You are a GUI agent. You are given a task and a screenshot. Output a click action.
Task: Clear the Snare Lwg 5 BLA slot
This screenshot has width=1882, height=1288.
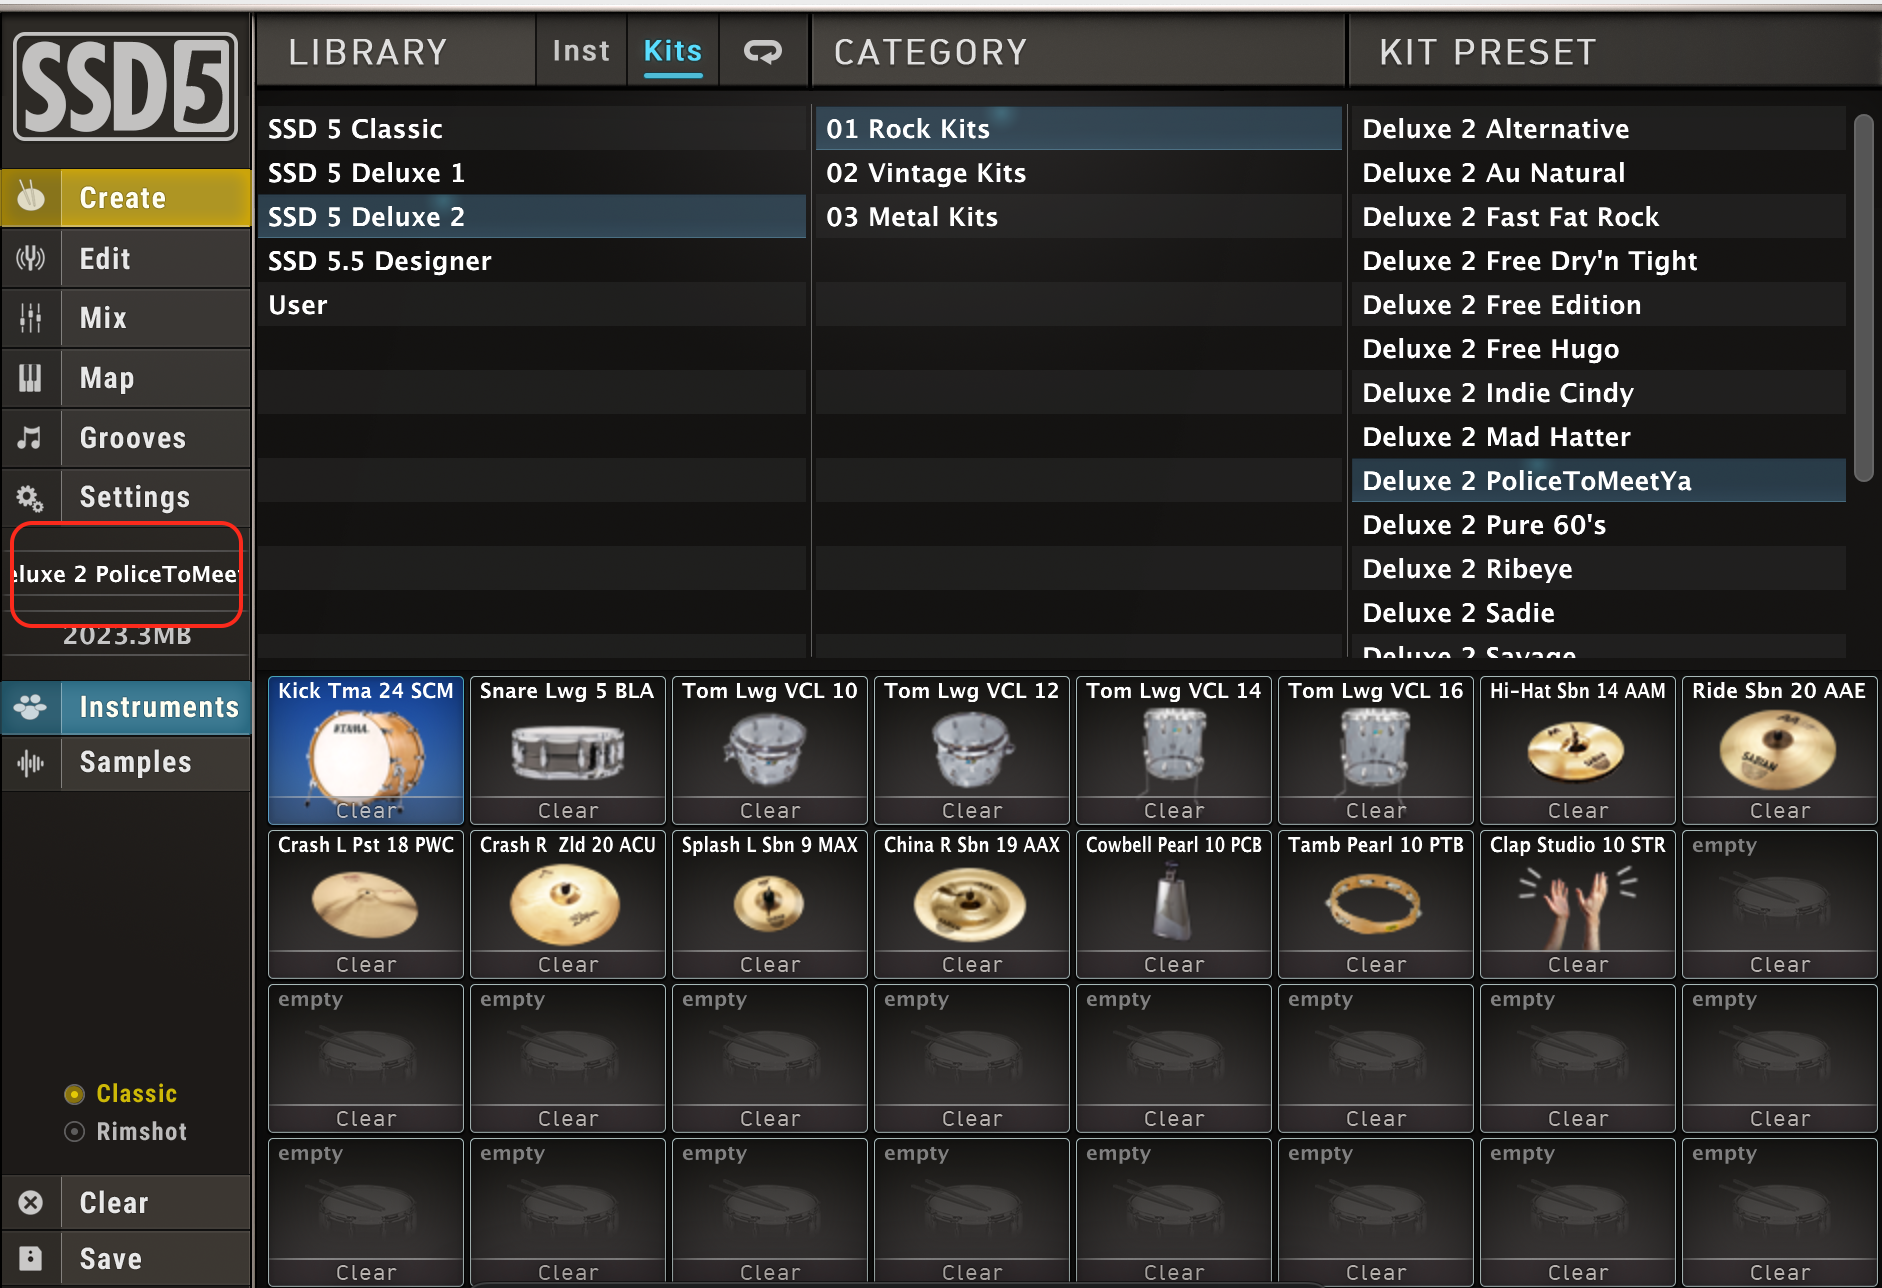[568, 810]
